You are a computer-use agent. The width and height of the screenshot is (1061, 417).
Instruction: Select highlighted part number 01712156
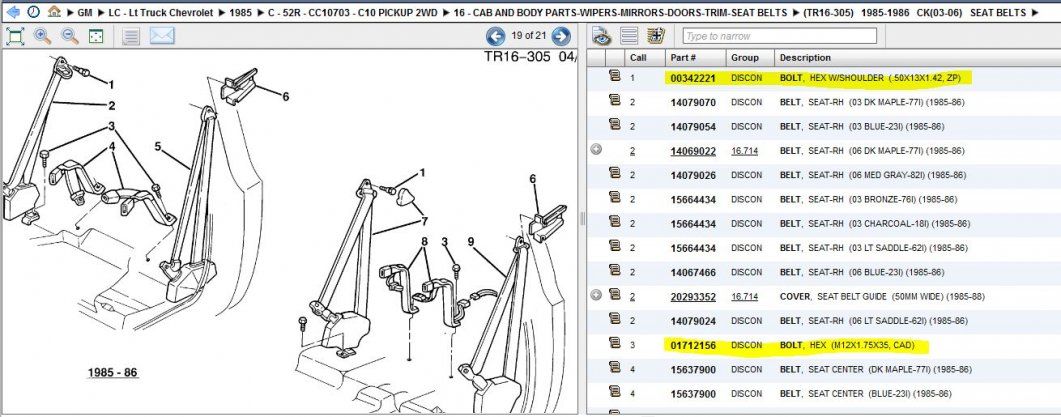(693, 345)
